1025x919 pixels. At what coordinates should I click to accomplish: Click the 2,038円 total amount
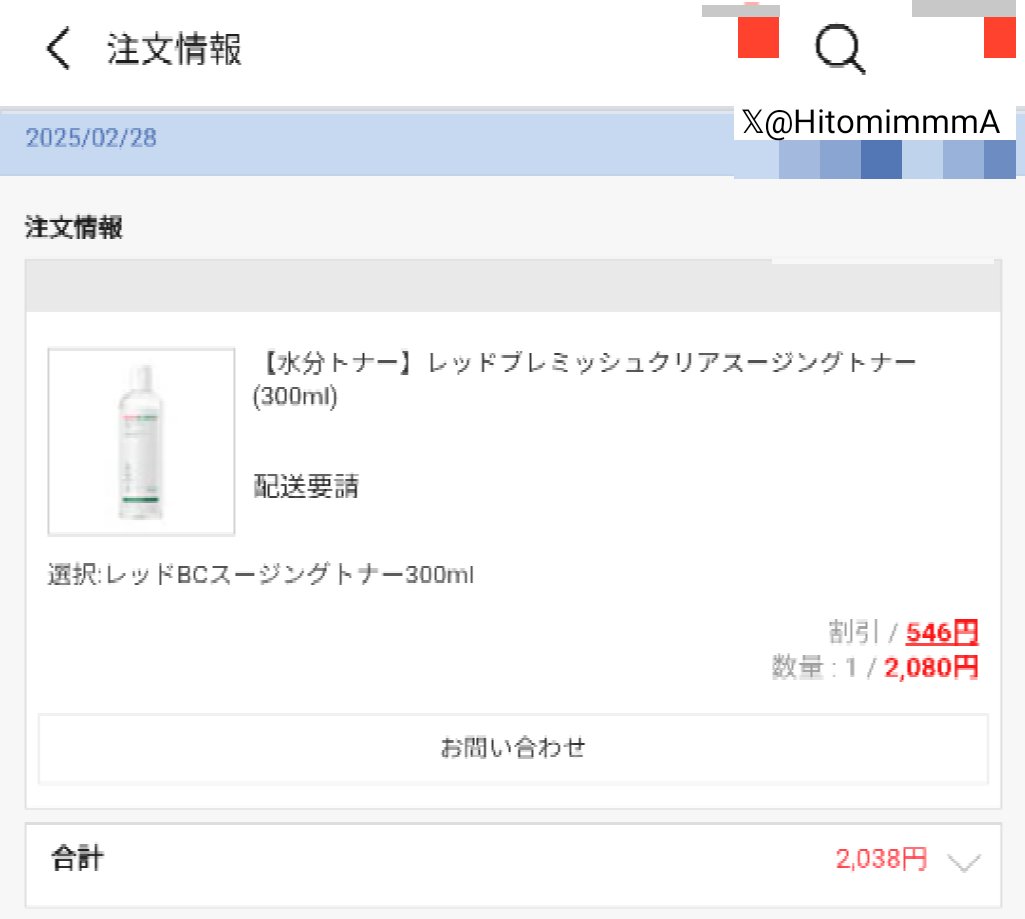[881, 859]
